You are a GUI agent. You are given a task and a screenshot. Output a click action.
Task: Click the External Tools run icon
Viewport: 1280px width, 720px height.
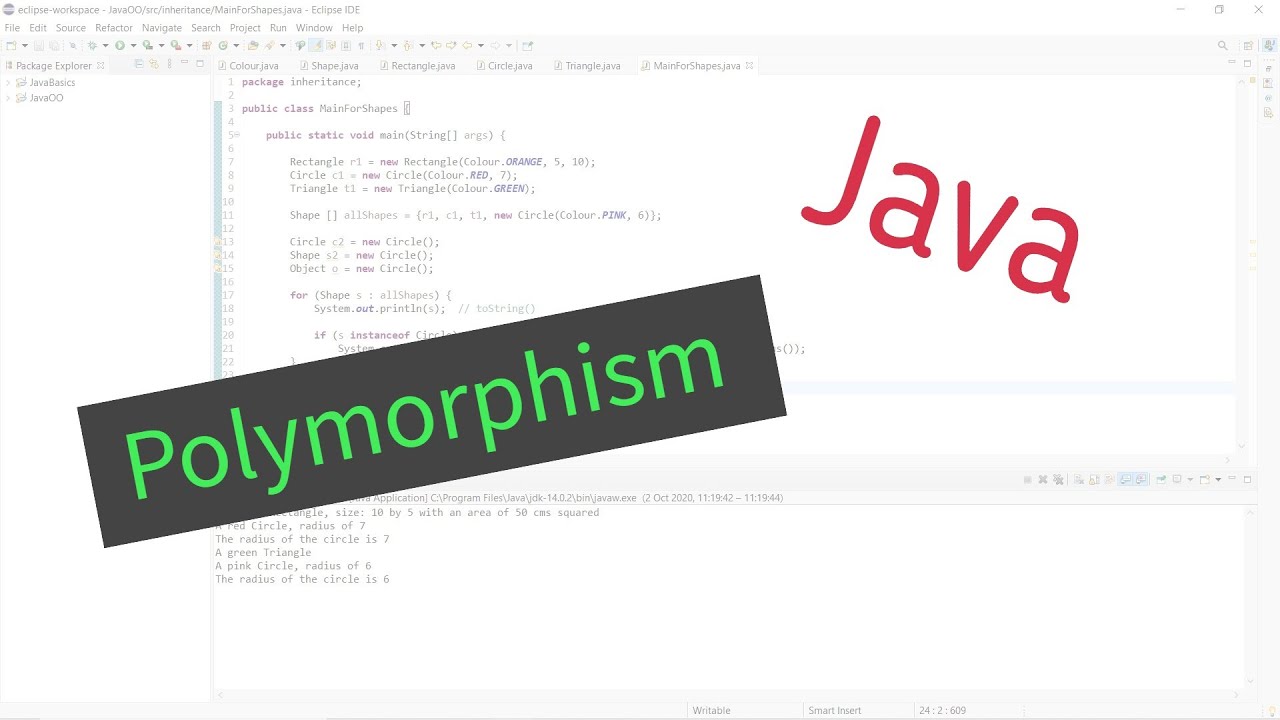(176, 45)
